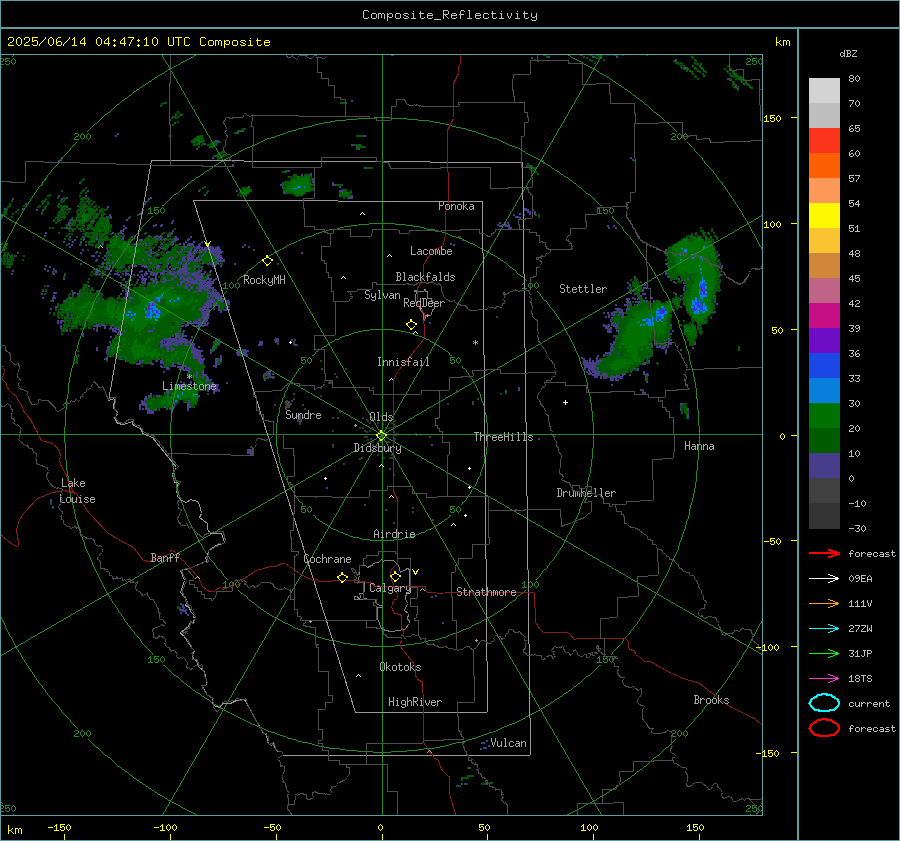This screenshot has height=841, width=900.
Task: Select the cyan 27ZW arrow legend entry
Action: (x=824, y=629)
